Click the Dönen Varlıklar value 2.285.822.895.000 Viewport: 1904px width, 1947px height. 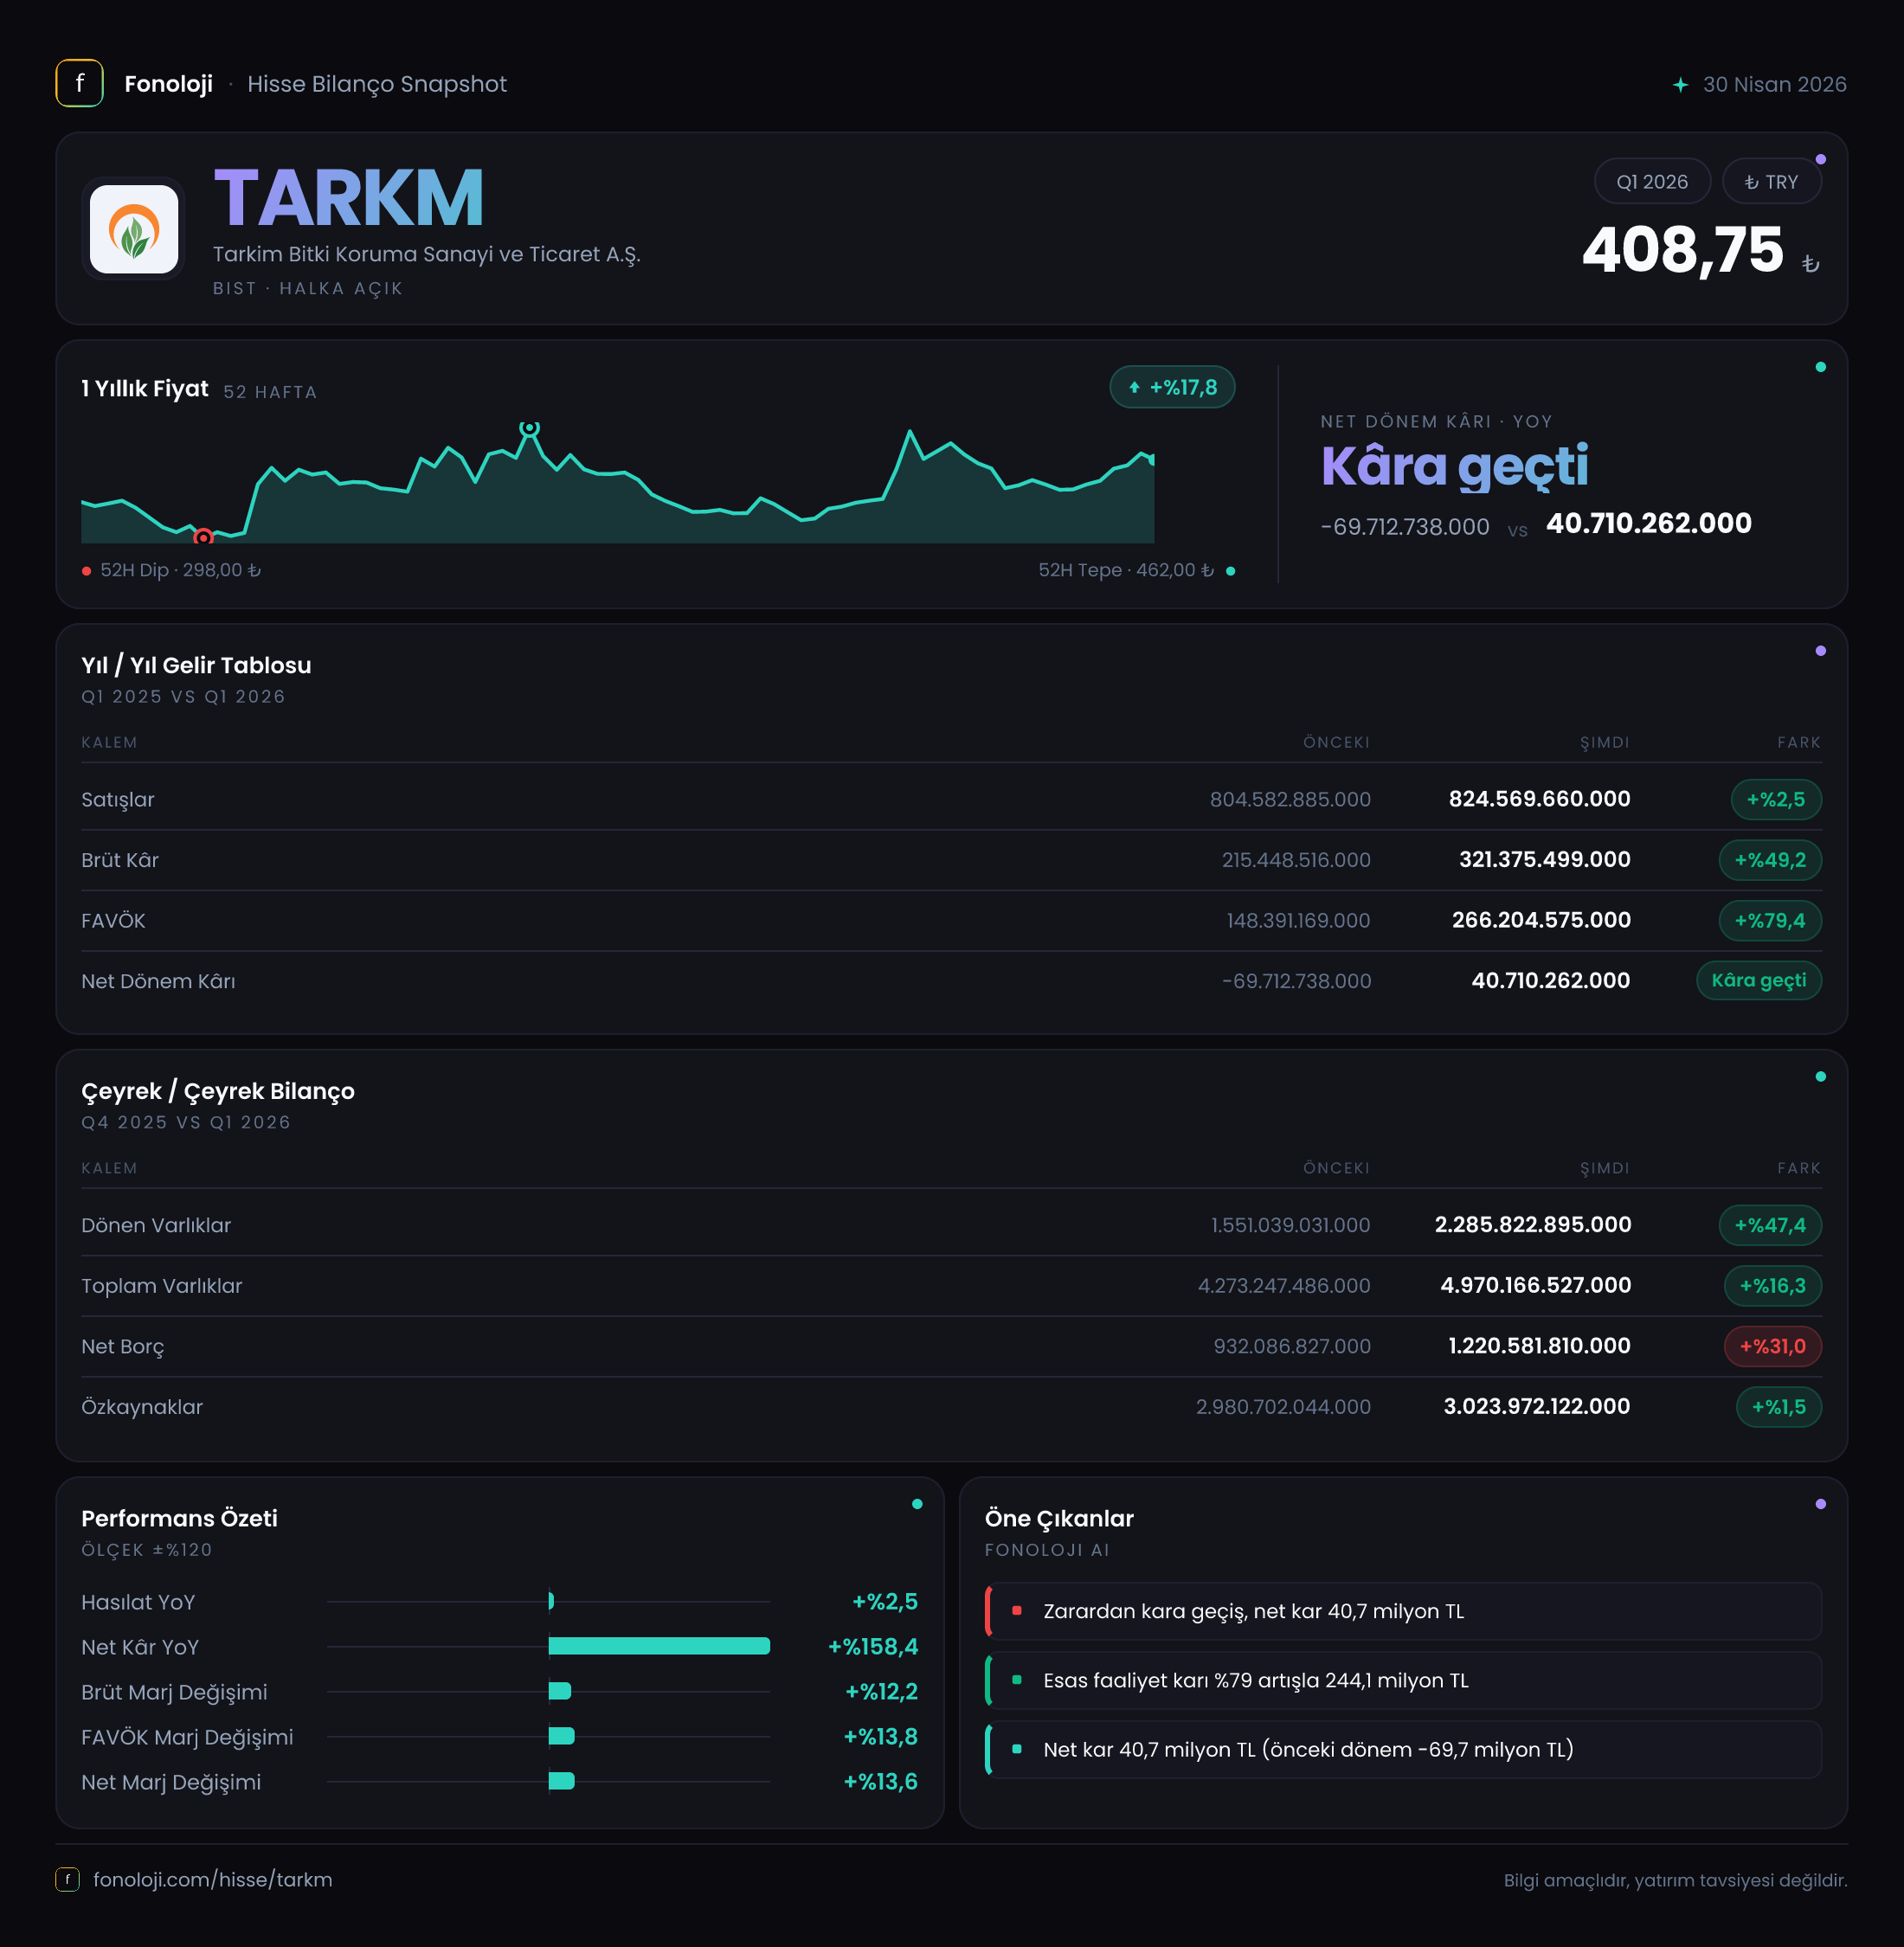coord(1533,1224)
